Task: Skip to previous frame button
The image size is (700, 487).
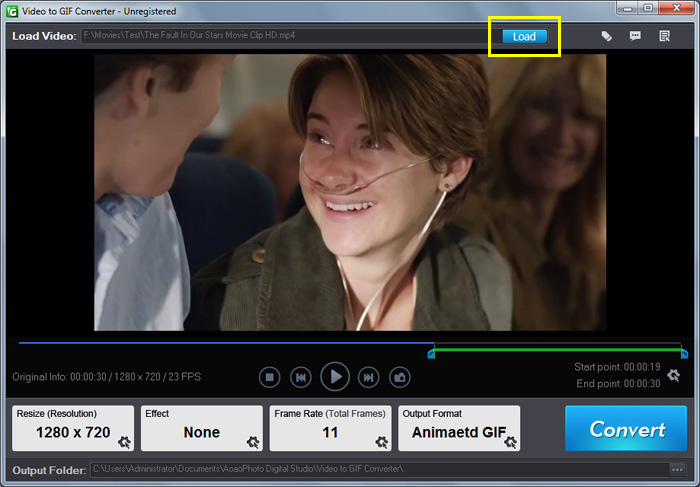Action: click(301, 378)
